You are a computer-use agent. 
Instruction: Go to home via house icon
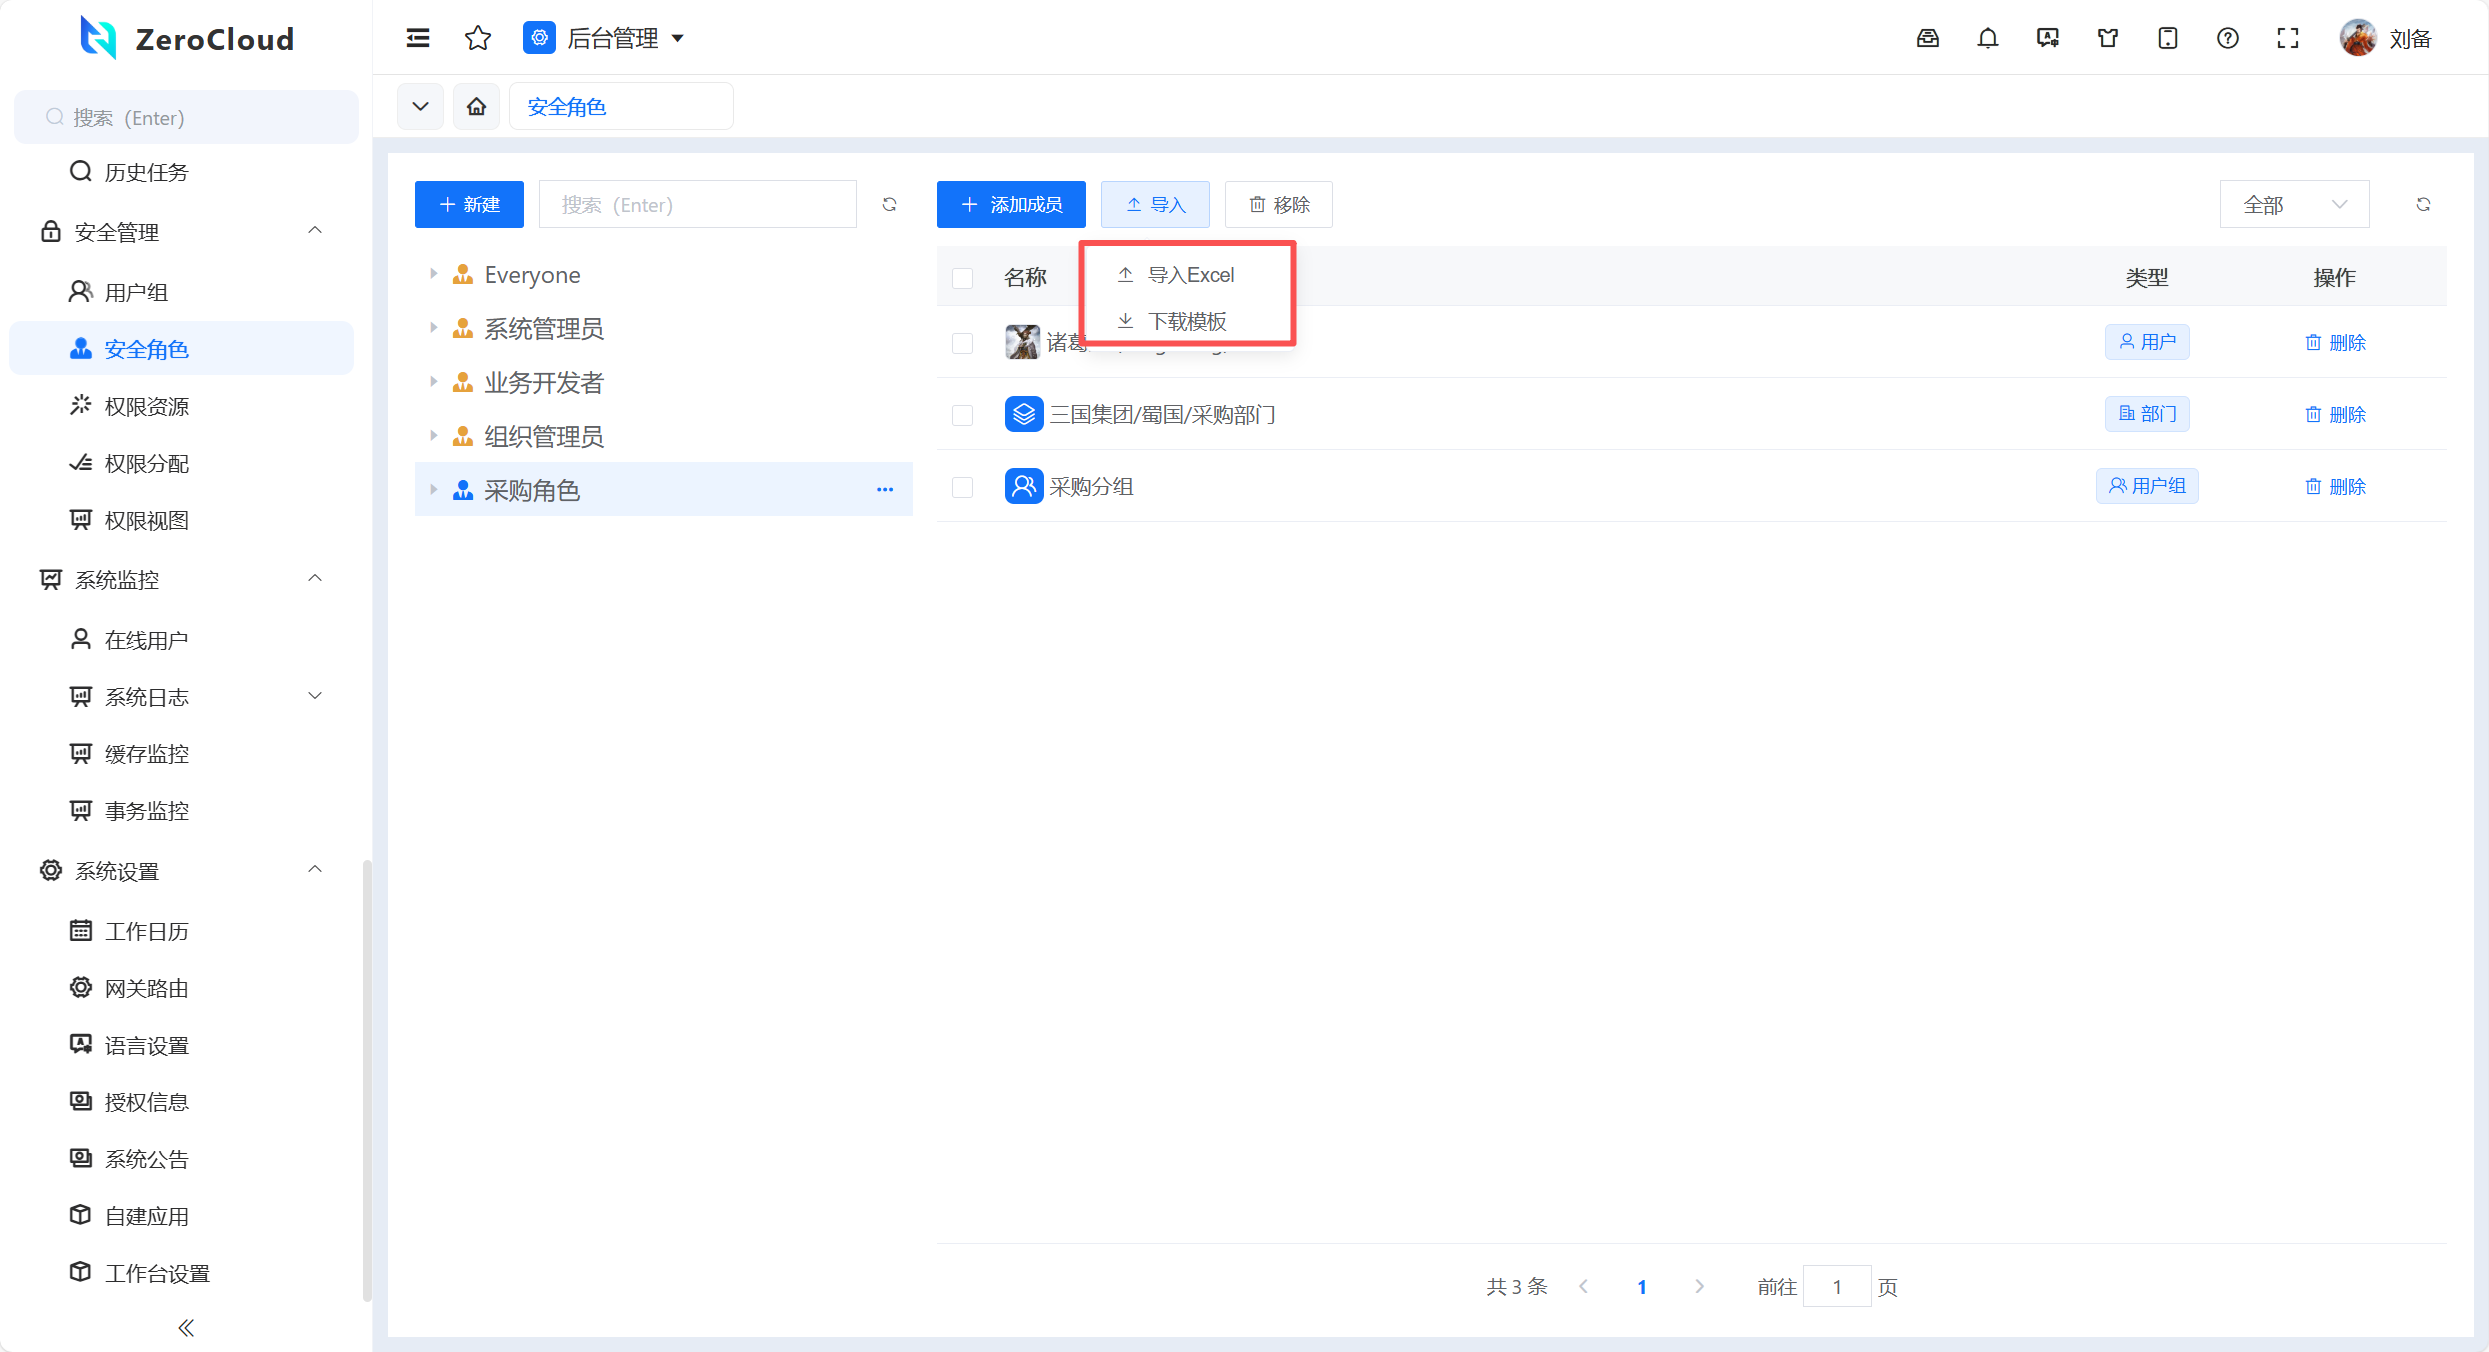[476, 106]
